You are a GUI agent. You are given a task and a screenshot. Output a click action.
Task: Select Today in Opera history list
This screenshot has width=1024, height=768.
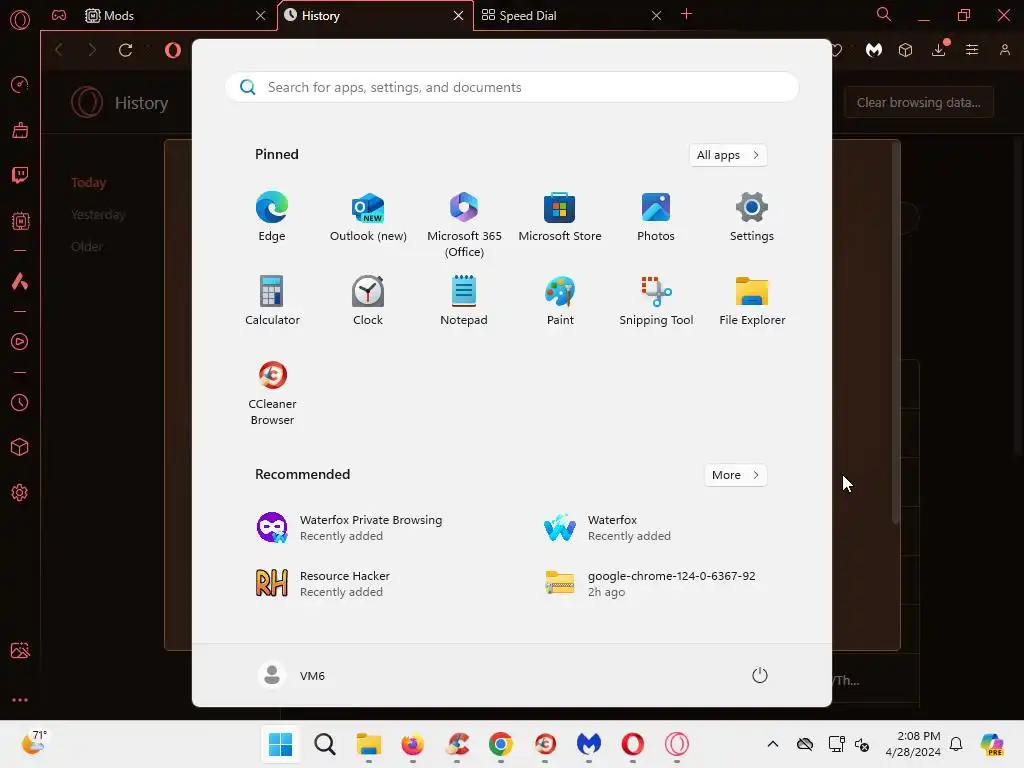click(x=89, y=183)
